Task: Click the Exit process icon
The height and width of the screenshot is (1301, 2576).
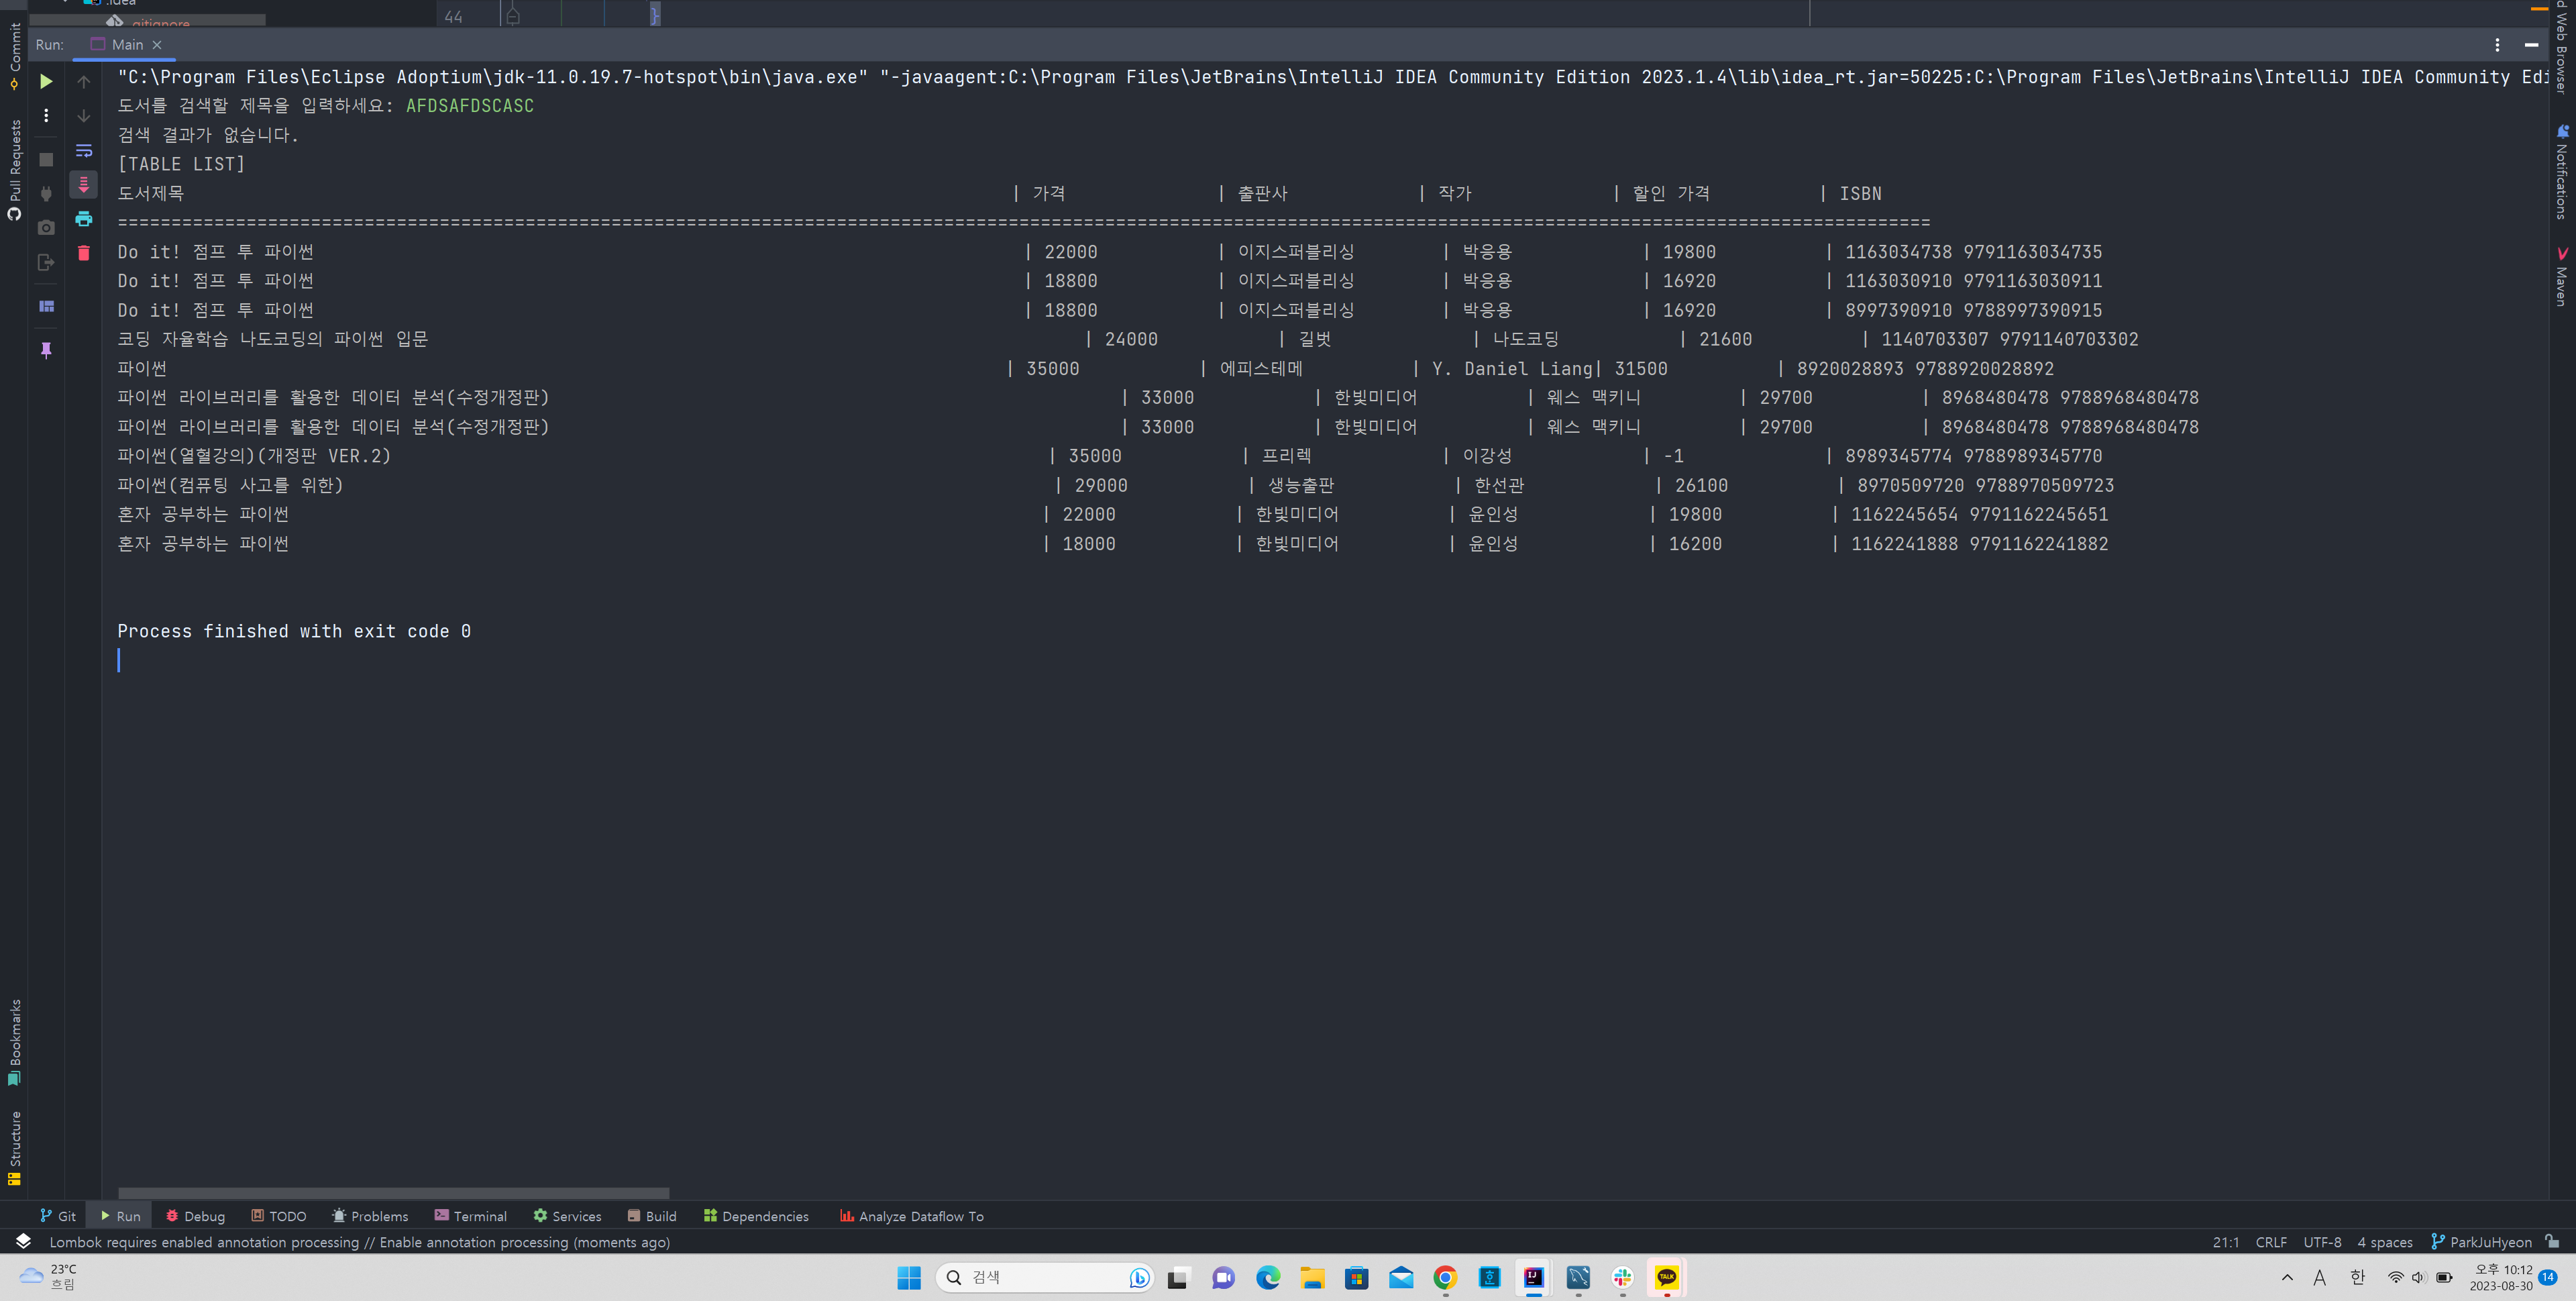Action: point(46,262)
